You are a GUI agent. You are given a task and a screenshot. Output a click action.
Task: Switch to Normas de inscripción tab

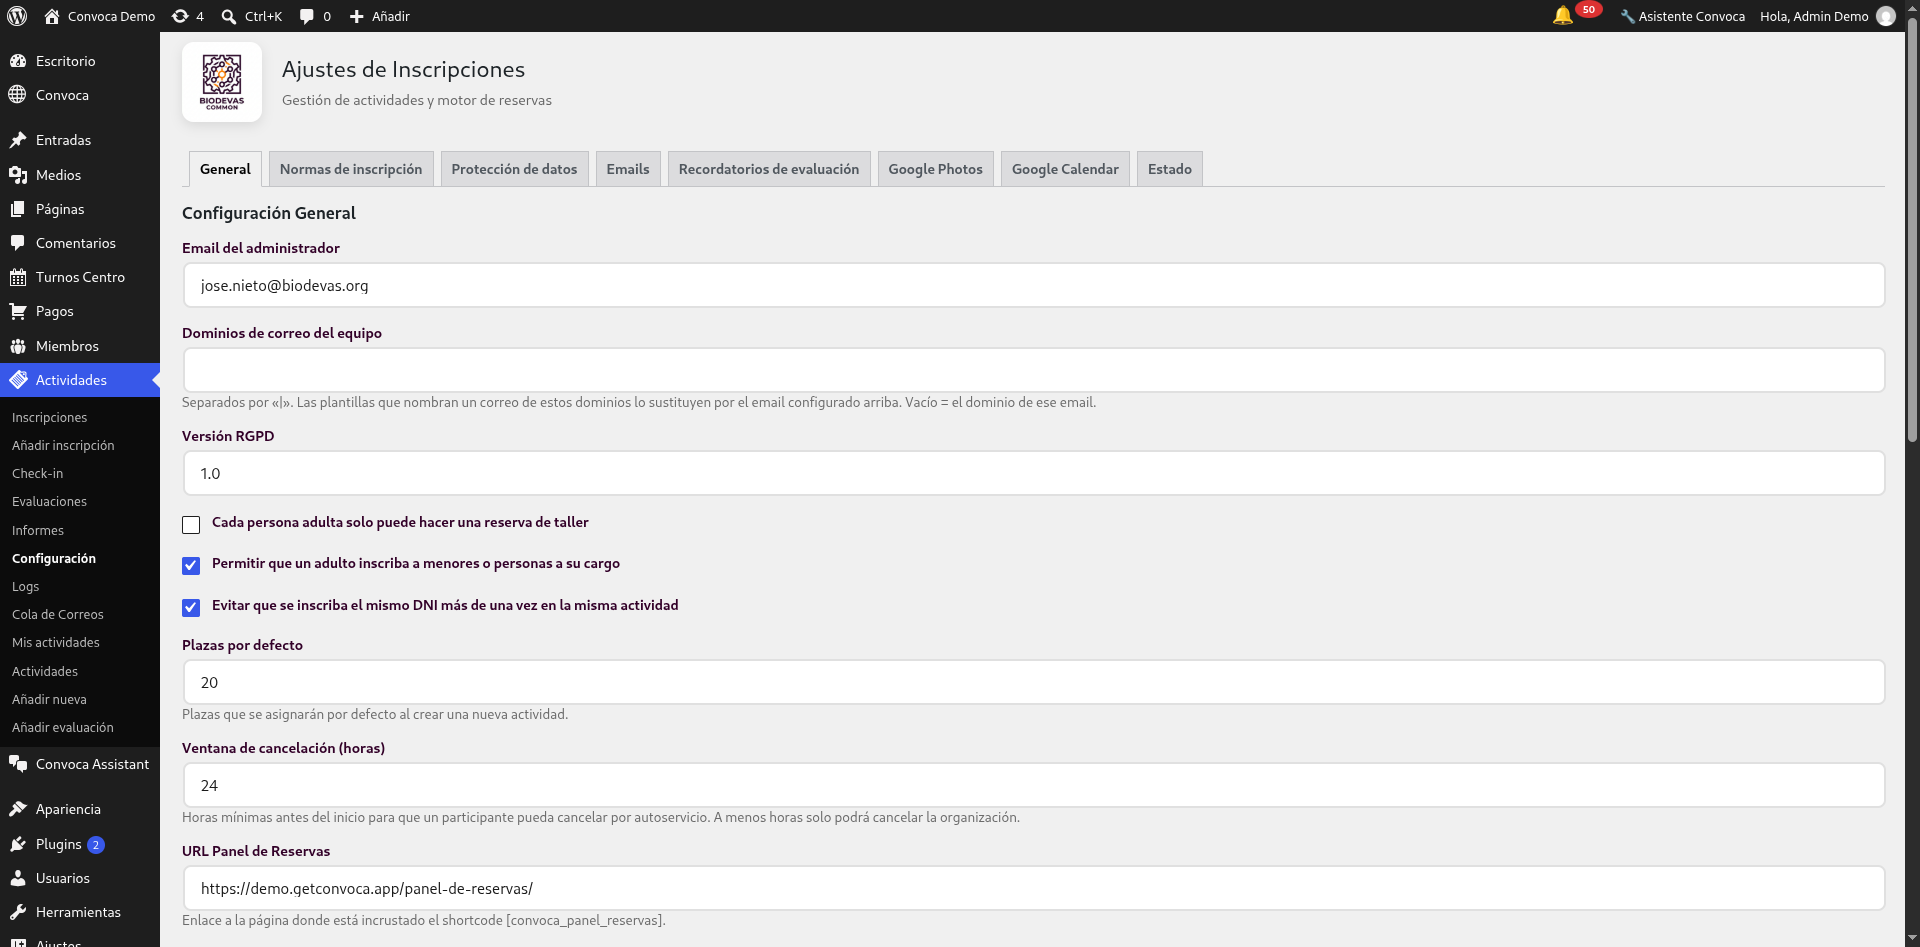click(x=351, y=169)
